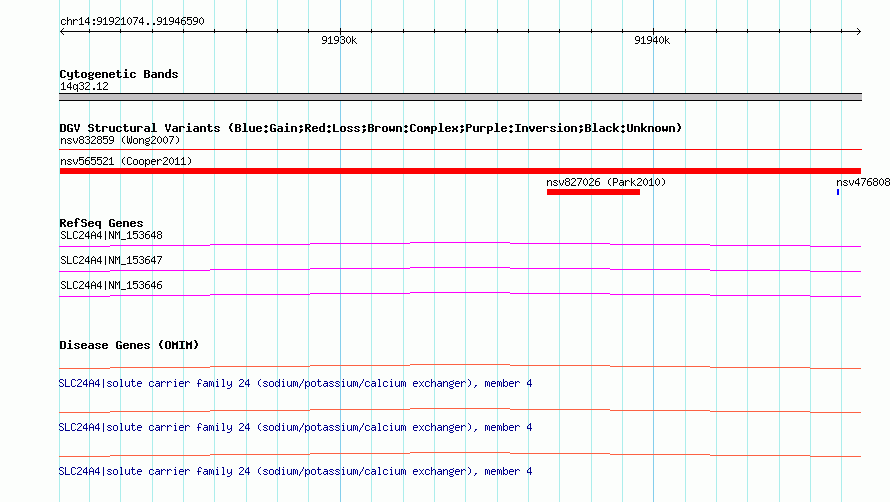Open variant nsv565521 (Cooper2011) label

click(x=126, y=161)
